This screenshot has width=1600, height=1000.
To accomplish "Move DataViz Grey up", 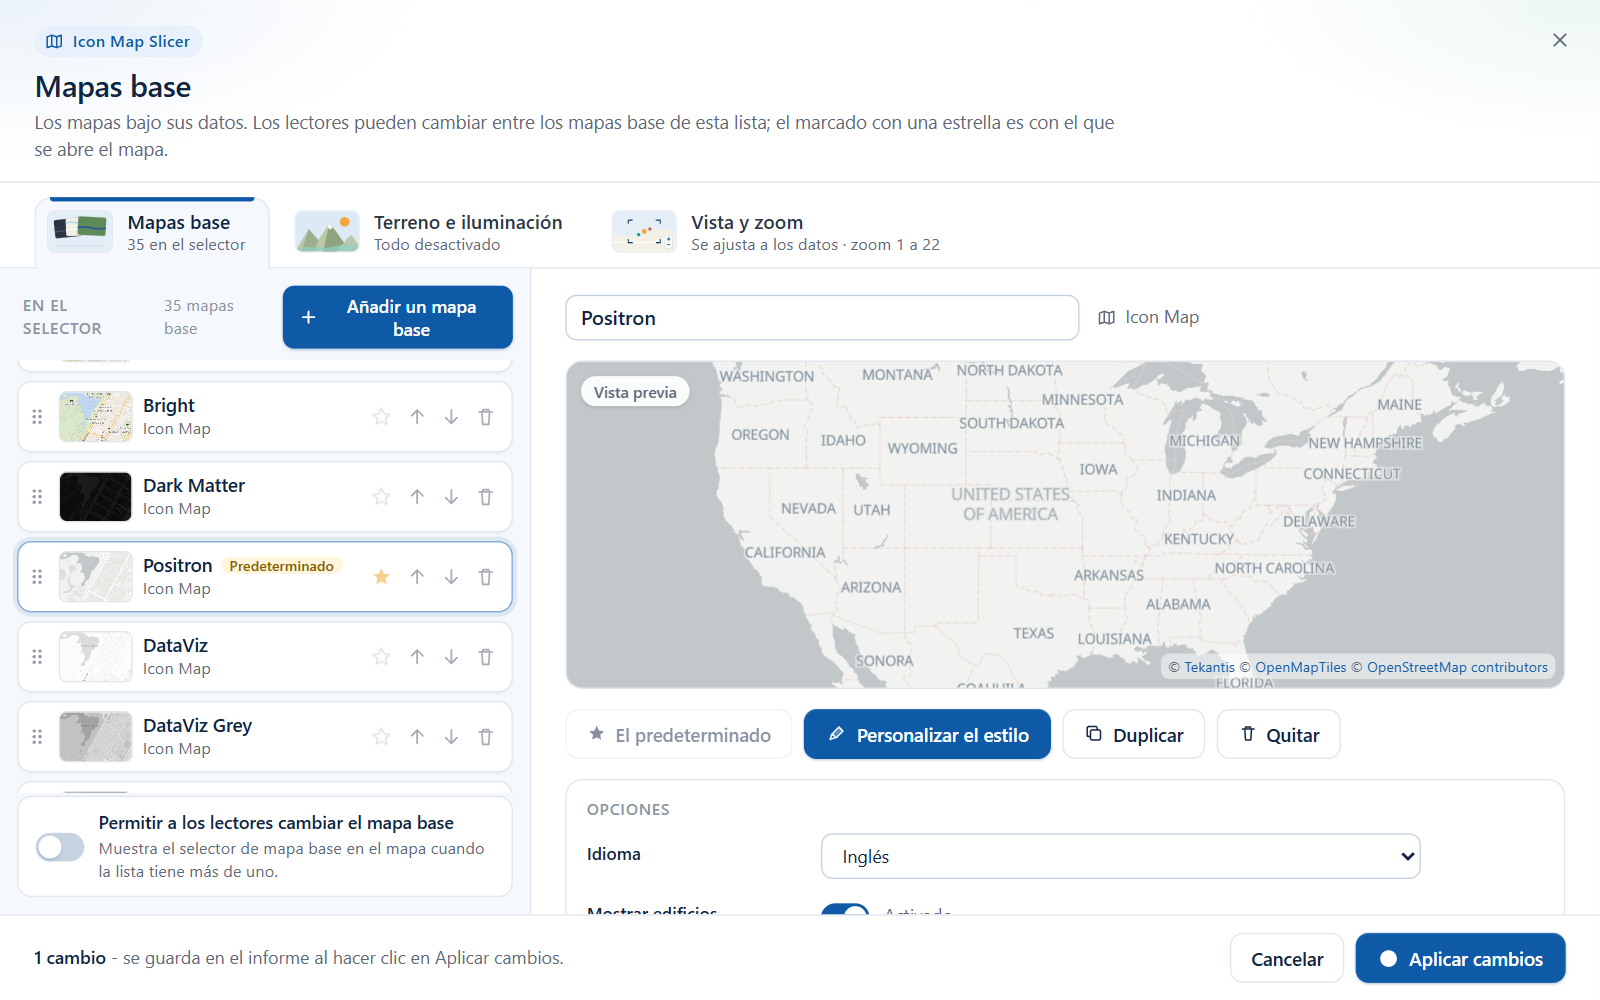I will (x=417, y=737).
